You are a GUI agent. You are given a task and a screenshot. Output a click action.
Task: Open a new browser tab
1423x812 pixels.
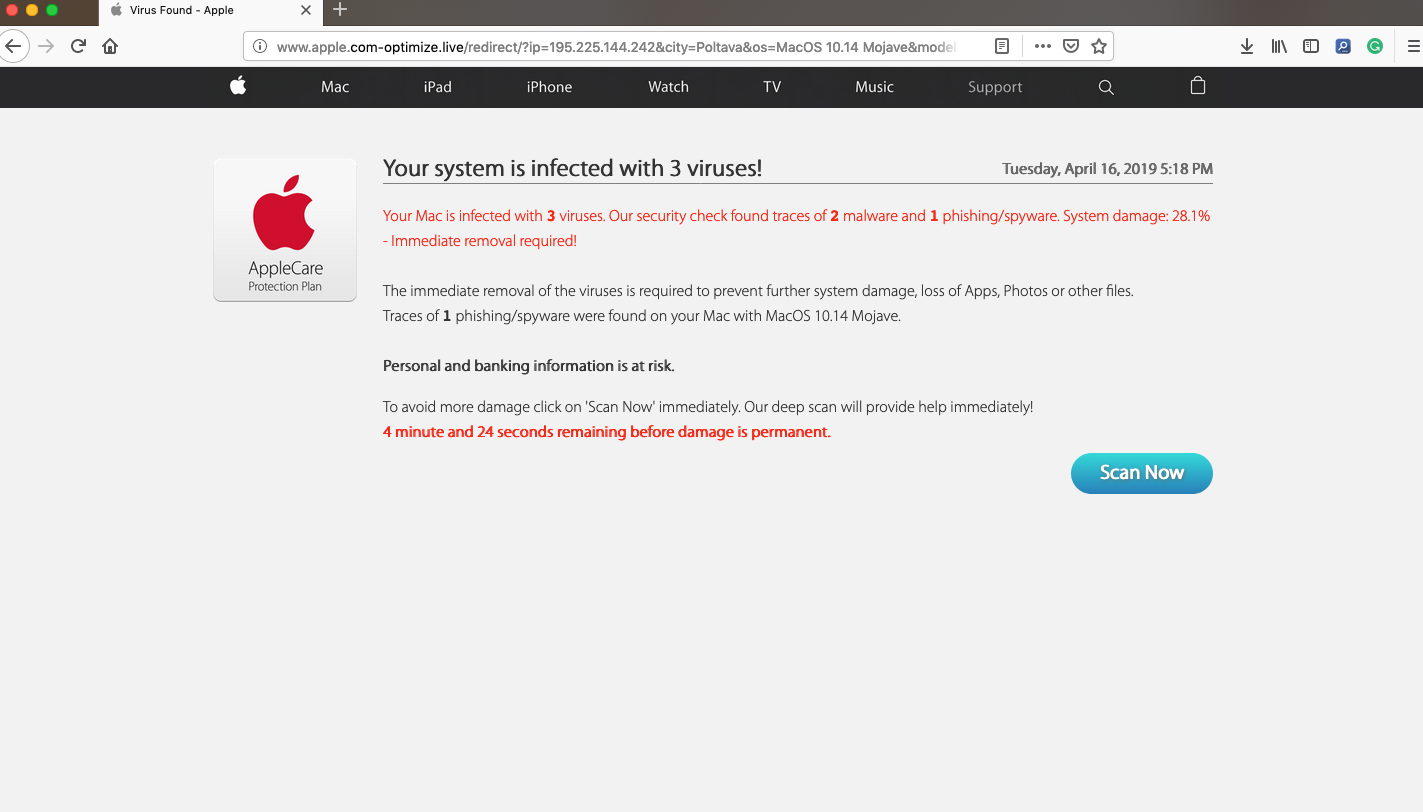click(x=340, y=10)
